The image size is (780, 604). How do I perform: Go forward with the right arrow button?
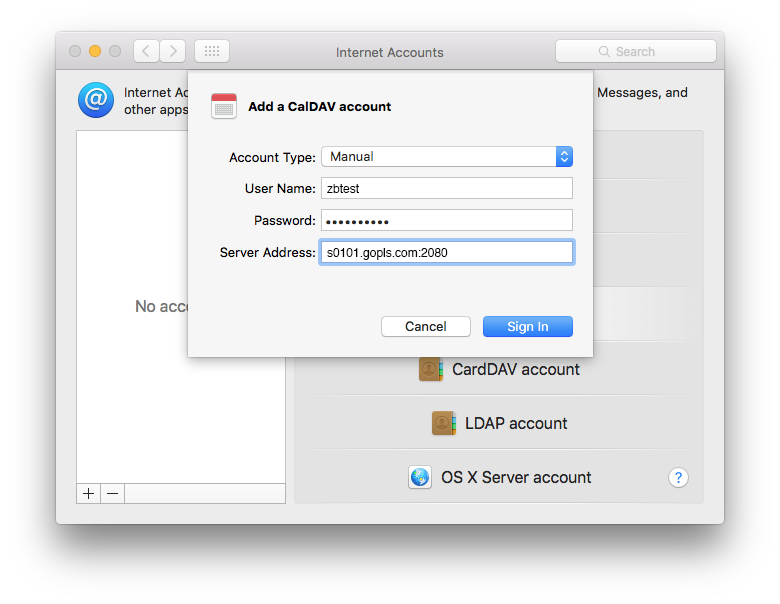coord(173,51)
